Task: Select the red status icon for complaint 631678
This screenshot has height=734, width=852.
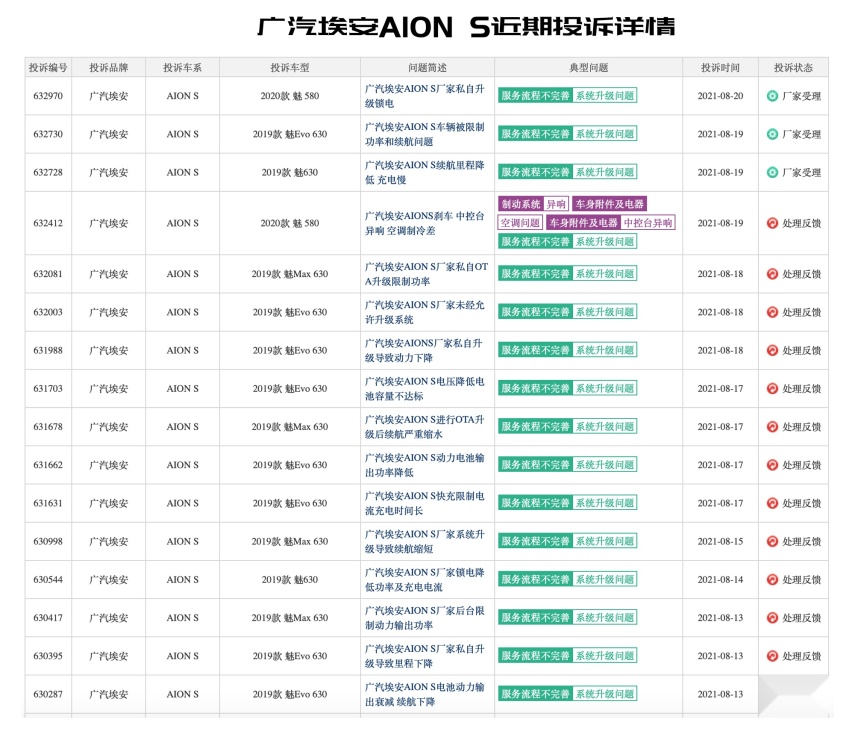Action: pos(772,426)
